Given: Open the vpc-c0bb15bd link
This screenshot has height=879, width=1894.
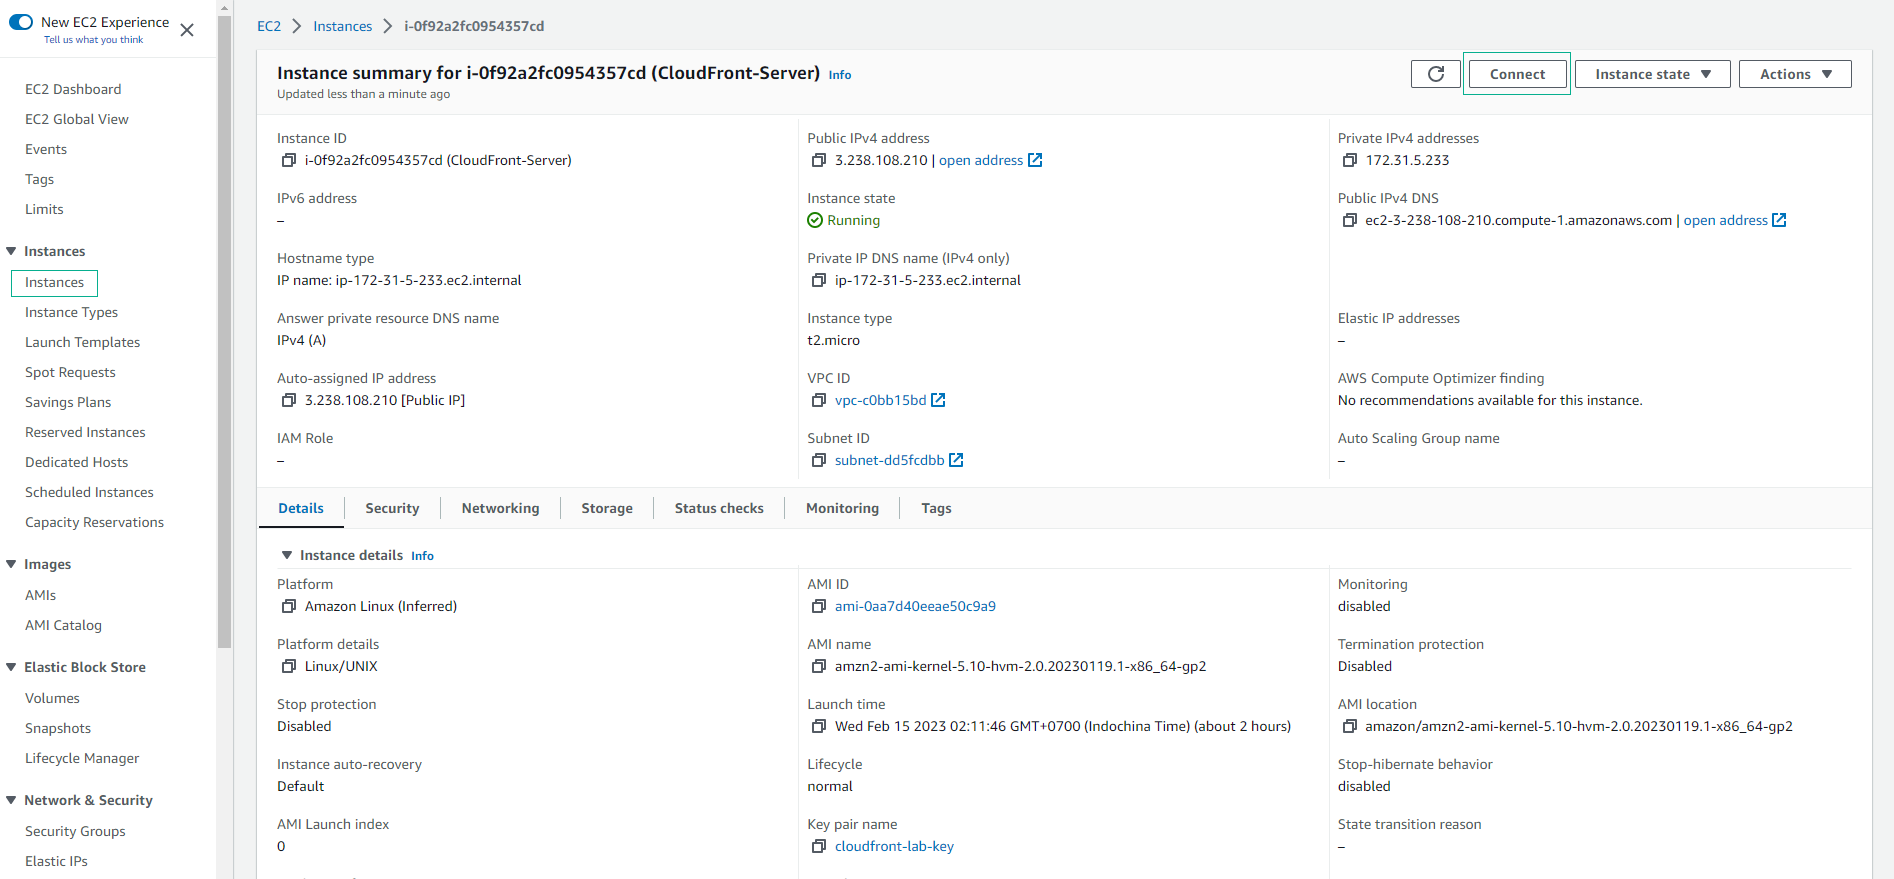Looking at the screenshot, I should (880, 400).
